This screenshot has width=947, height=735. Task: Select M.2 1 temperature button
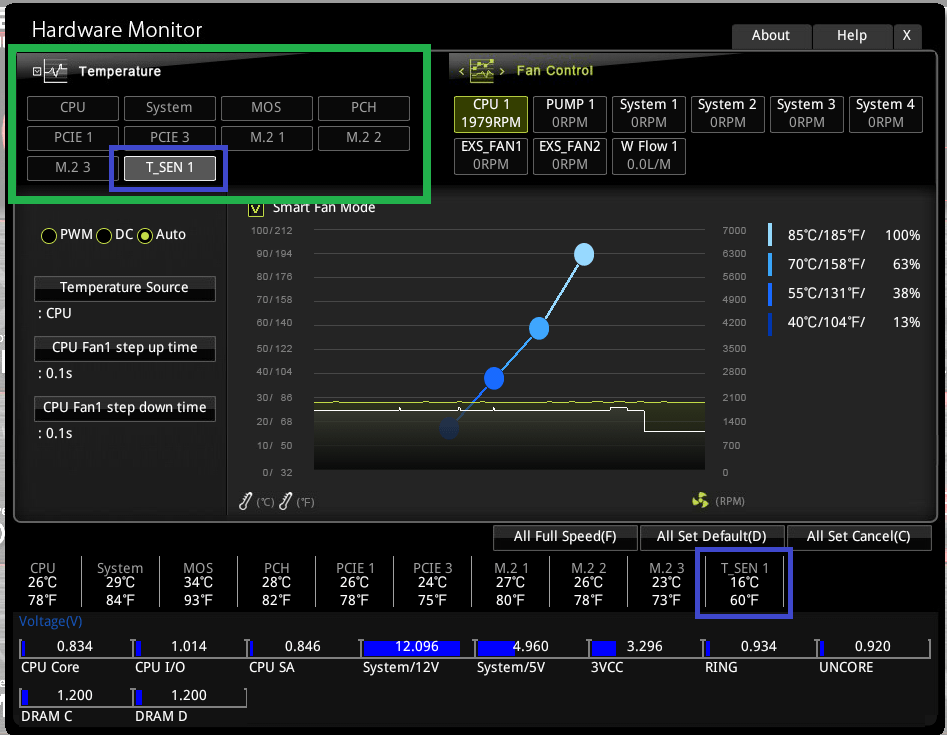(x=266, y=138)
